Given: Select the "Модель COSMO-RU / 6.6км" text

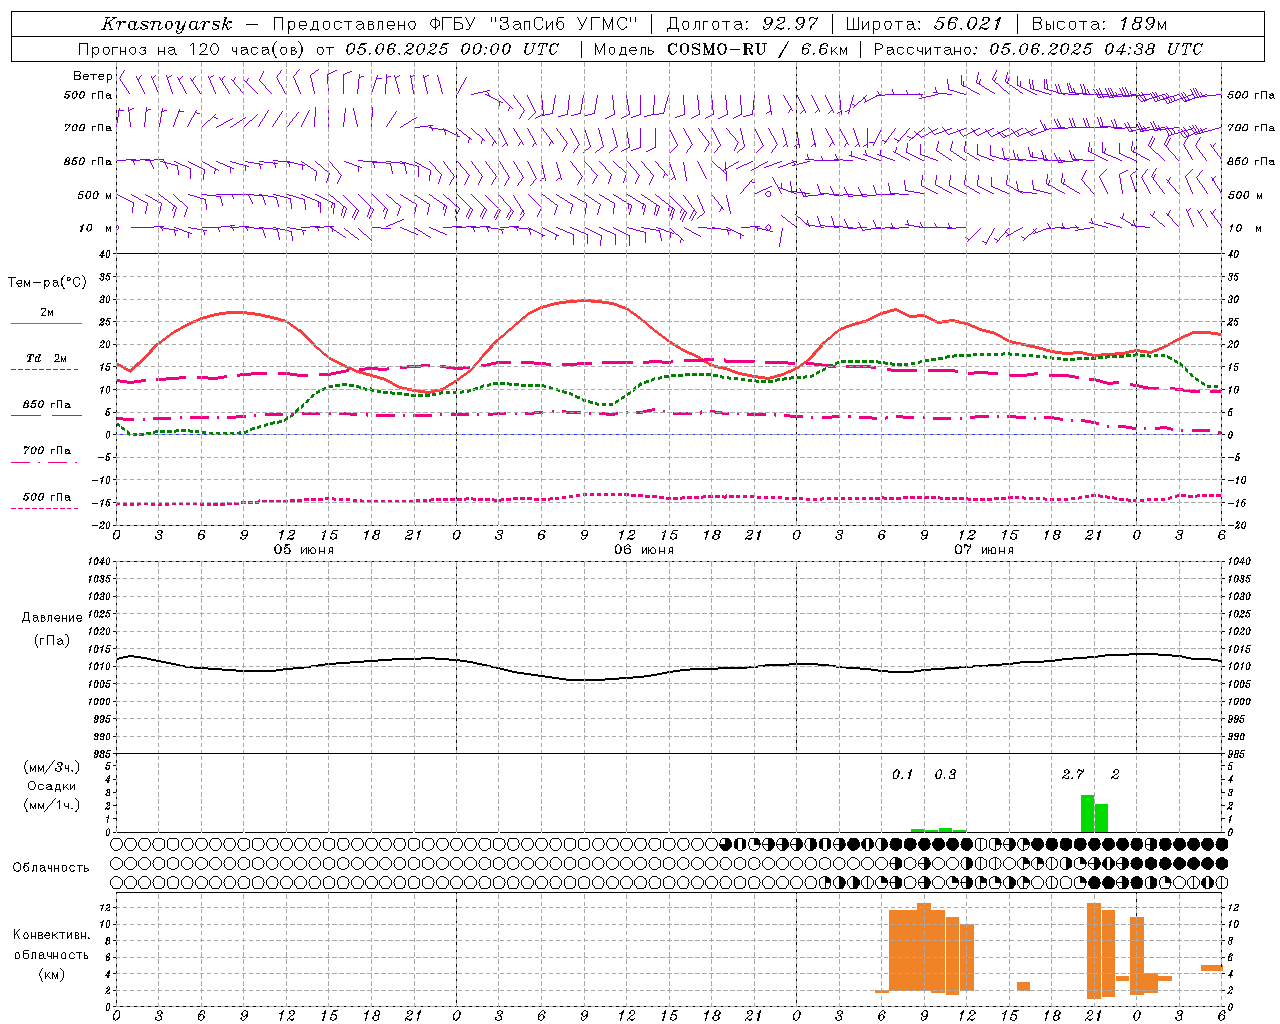Looking at the screenshot, I should click(x=721, y=49).
